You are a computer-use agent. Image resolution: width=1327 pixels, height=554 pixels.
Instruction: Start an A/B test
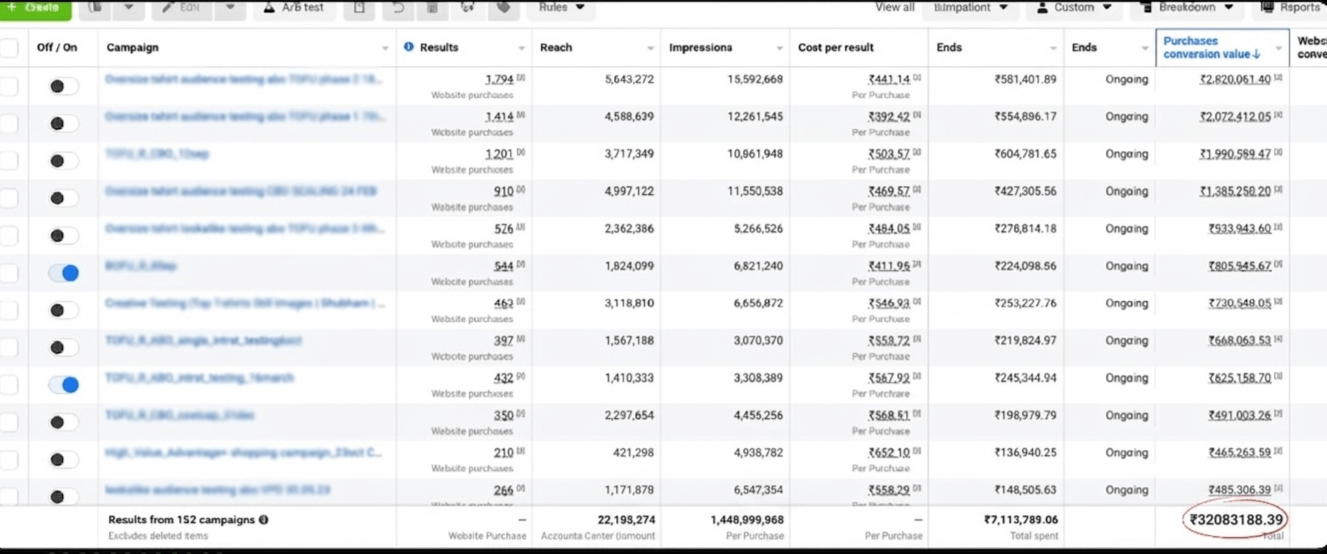coord(294,8)
